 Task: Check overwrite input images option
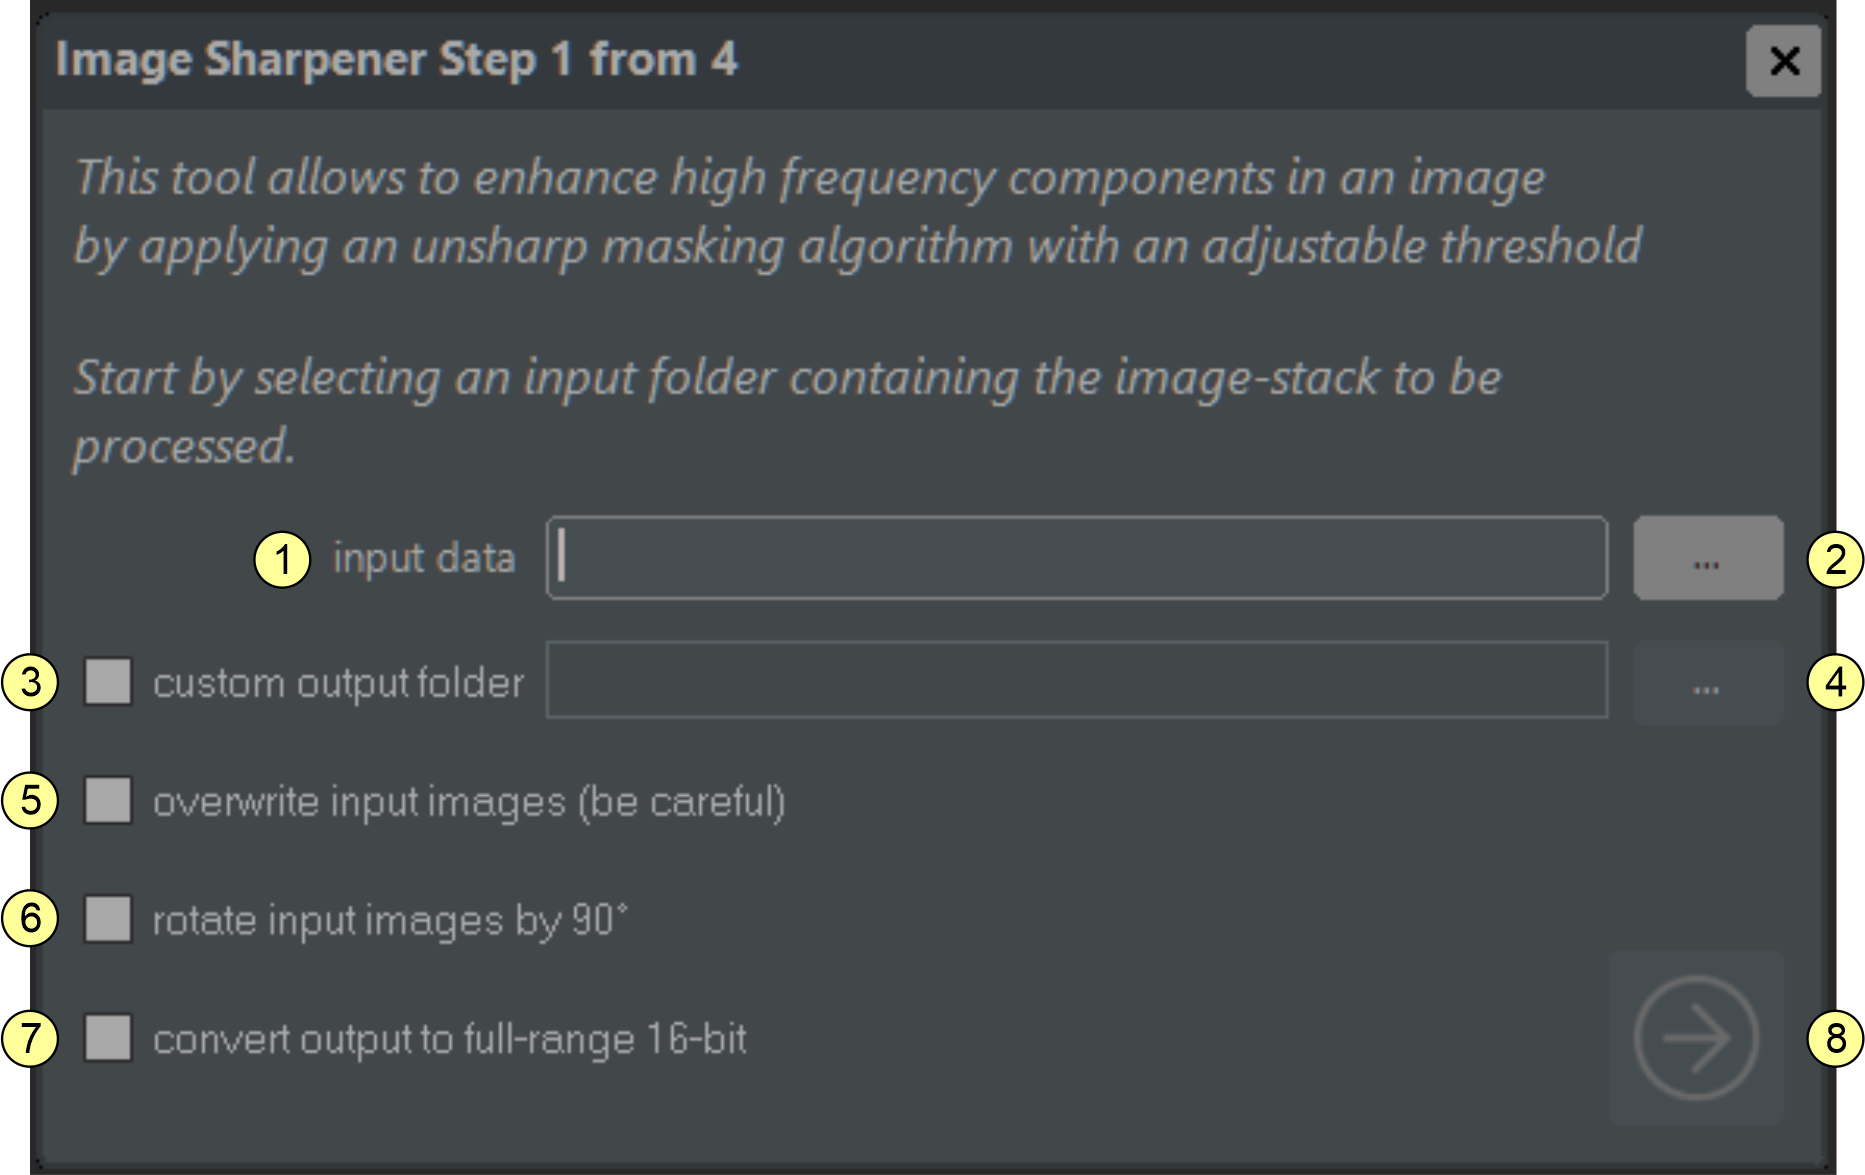tap(108, 801)
